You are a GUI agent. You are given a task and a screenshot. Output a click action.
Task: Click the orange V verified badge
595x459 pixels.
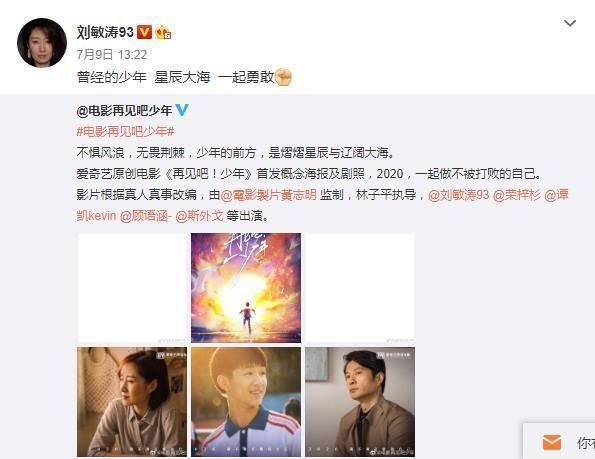[x=144, y=32]
